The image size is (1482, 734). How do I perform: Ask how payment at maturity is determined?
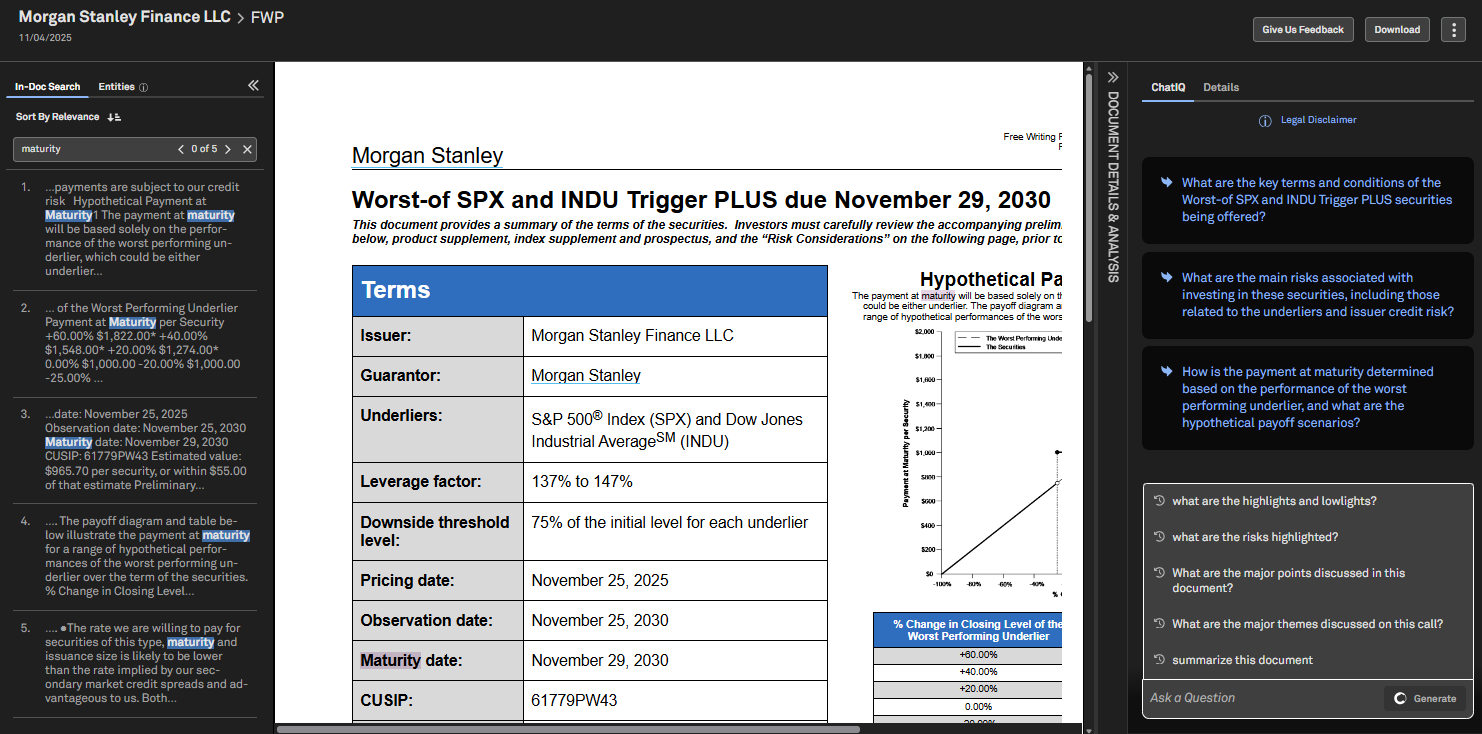[x=1308, y=397]
